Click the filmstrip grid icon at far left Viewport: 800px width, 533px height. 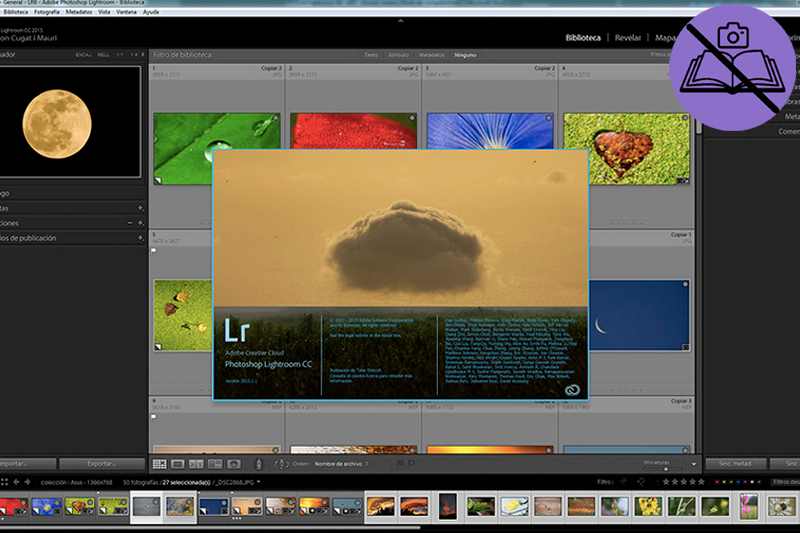pyautogui.click(x=4, y=482)
